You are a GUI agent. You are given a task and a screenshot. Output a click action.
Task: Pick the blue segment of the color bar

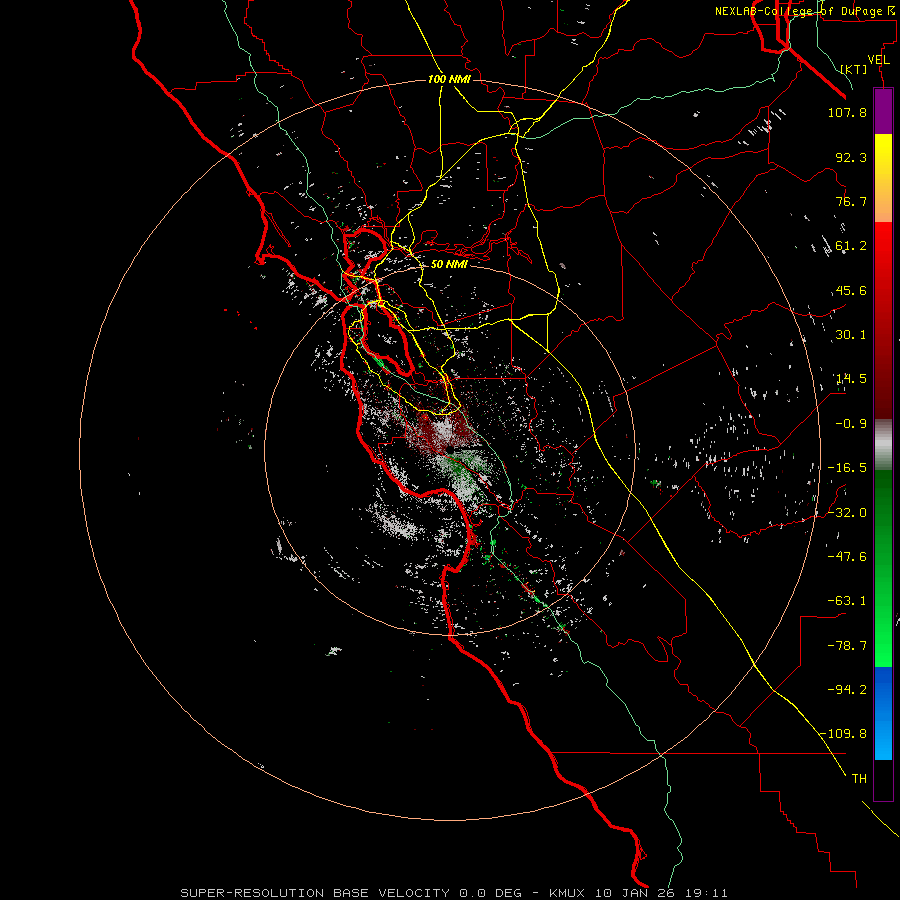(883, 713)
